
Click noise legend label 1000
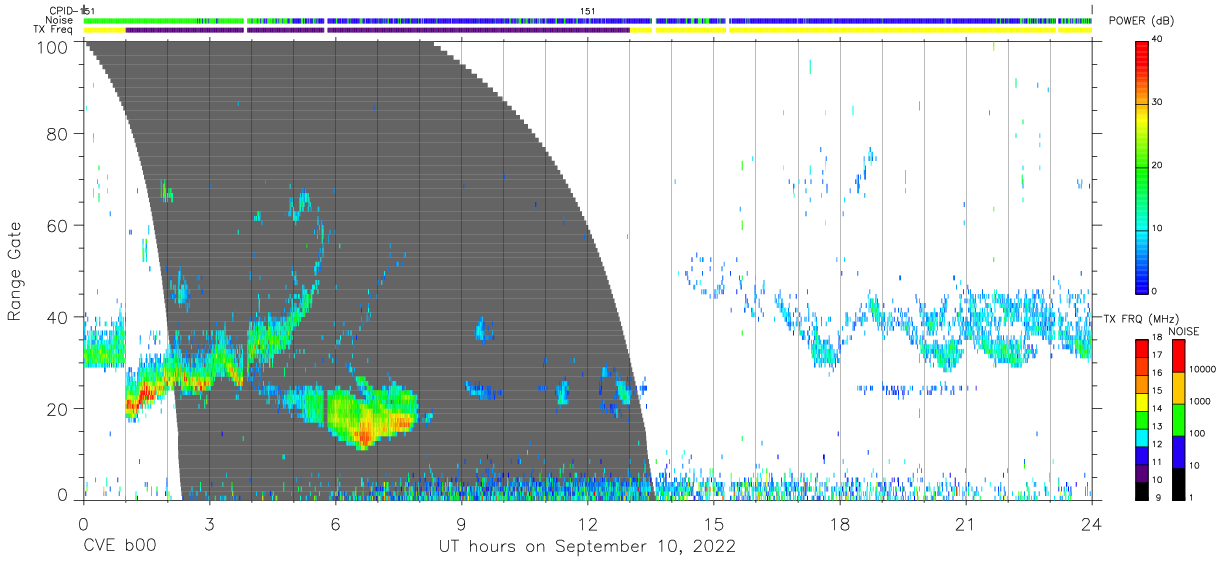coord(1198,401)
